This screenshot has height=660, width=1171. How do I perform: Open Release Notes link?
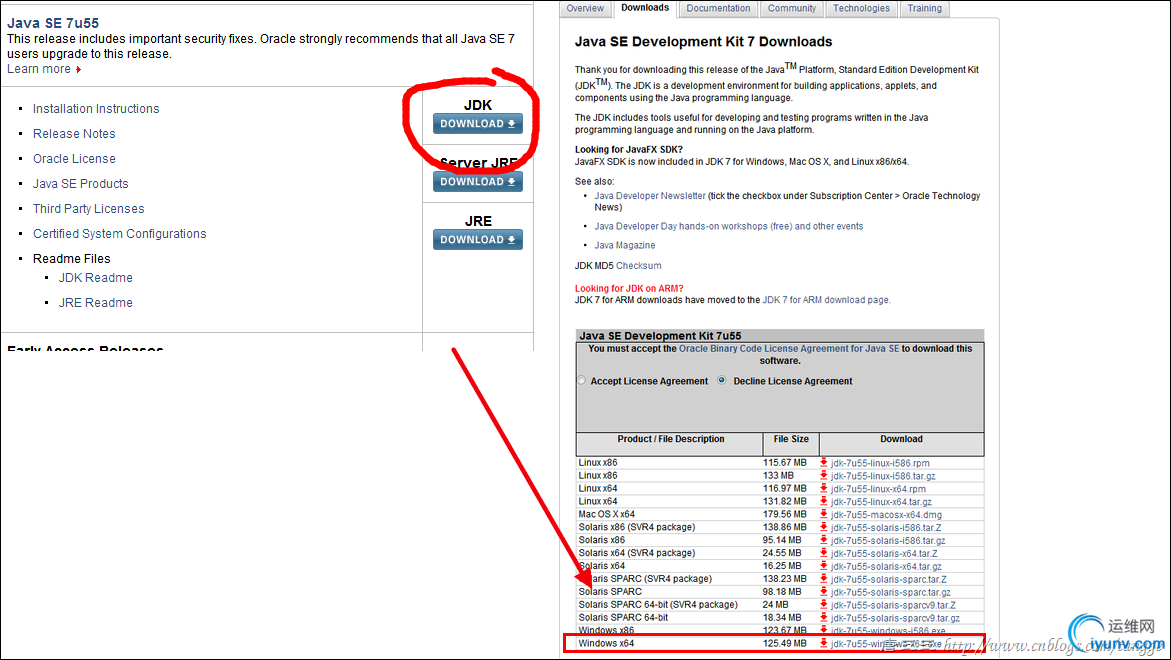74,134
